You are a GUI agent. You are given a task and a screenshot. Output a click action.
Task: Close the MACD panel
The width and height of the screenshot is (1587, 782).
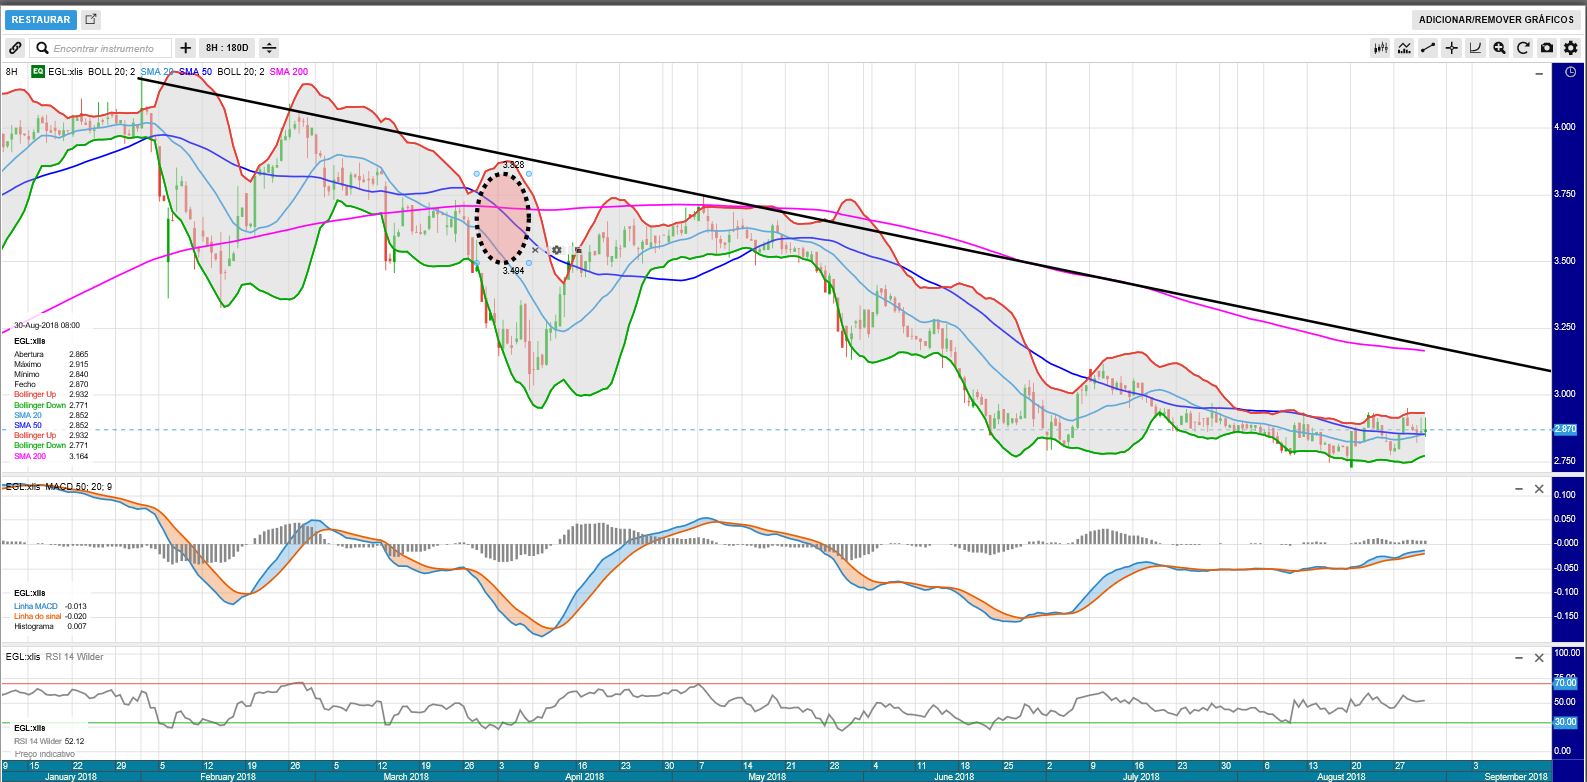pyautogui.click(x=1539, y=489)
